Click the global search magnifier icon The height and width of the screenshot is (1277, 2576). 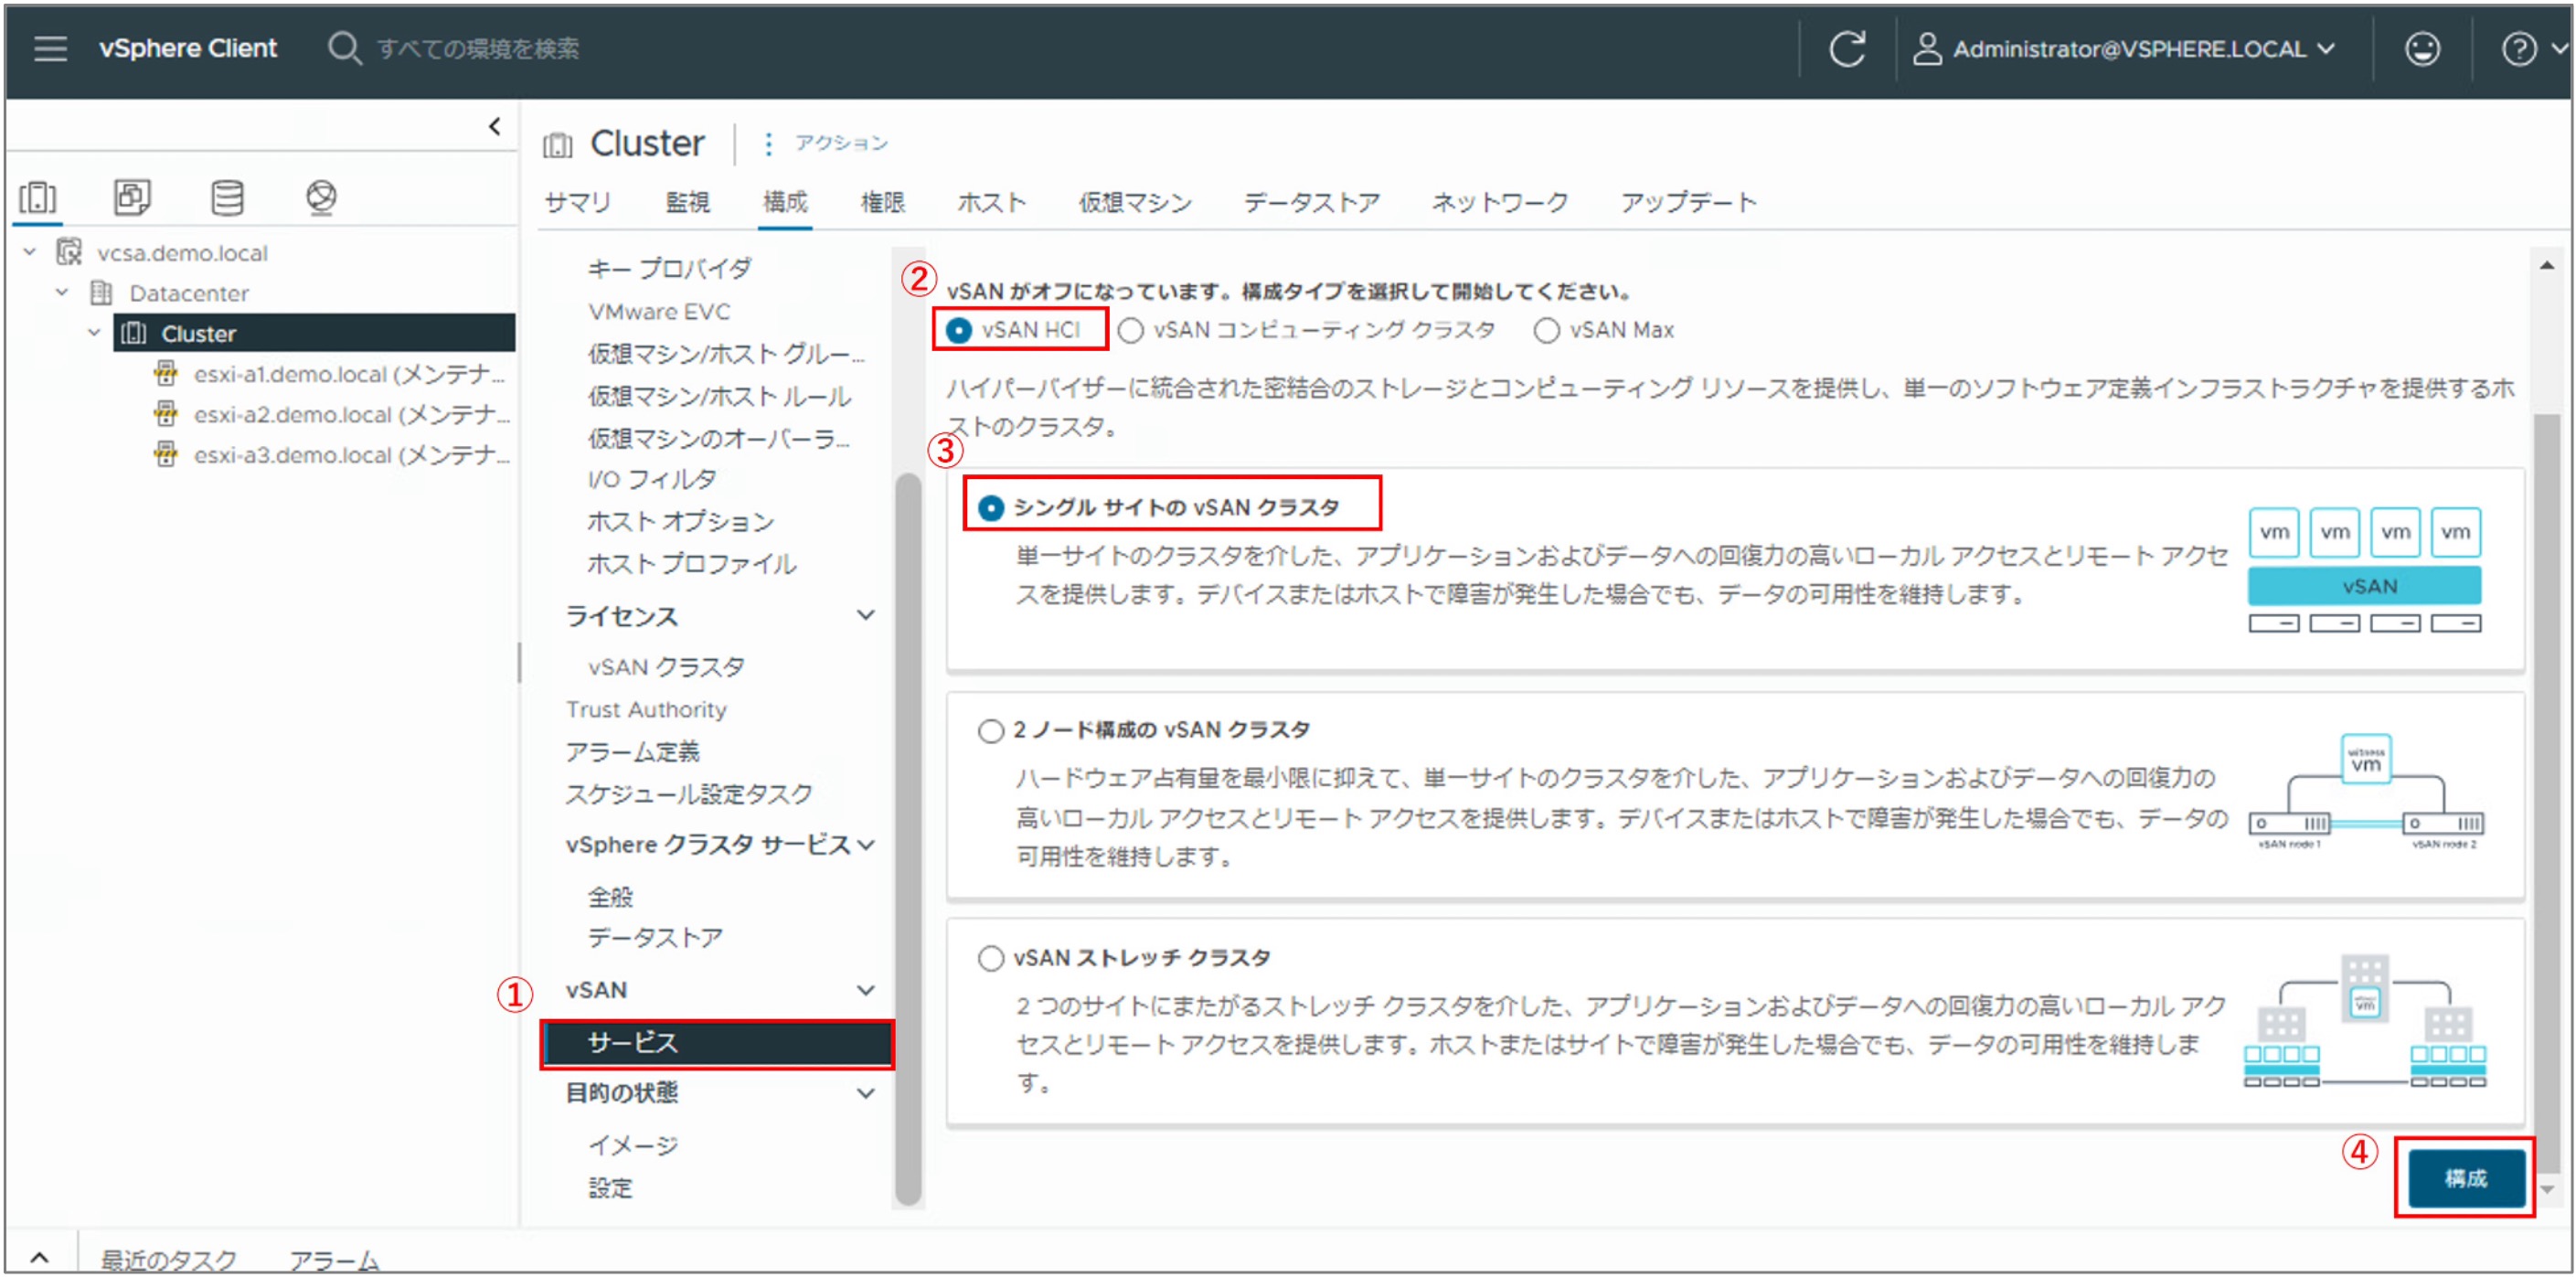point(344,48)
